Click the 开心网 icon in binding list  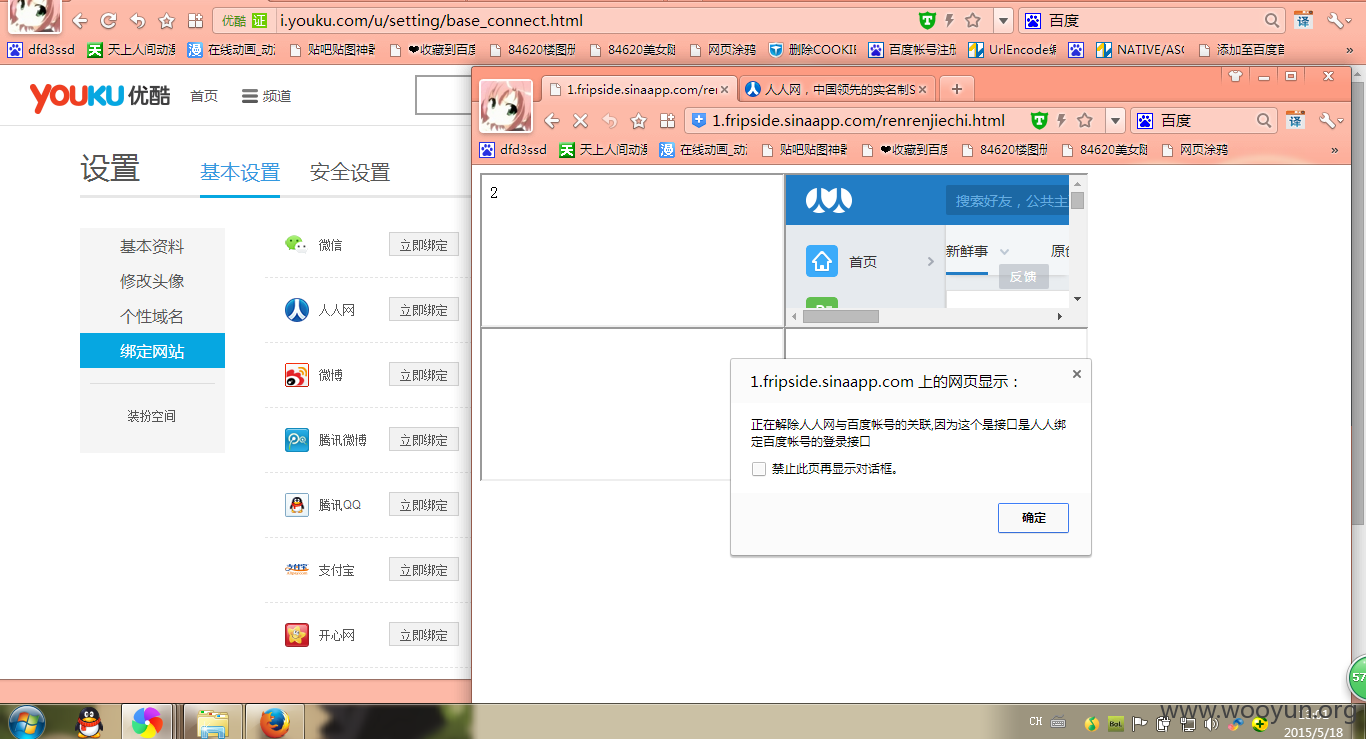[297, 635]
